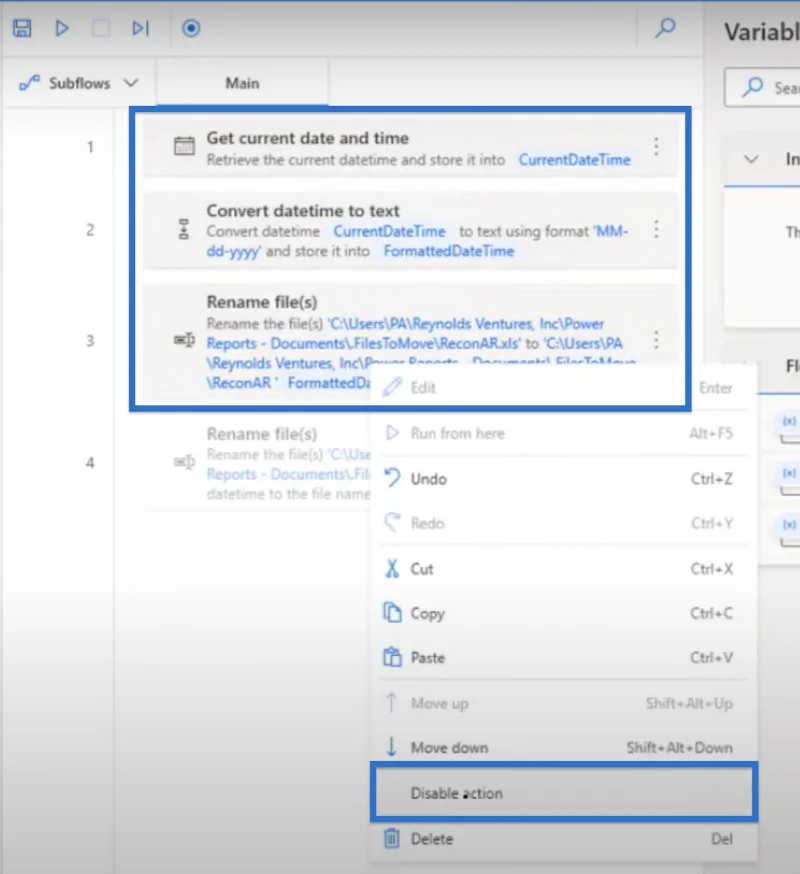Click the line number 3 in the gutter
Screen dimensions: 800x874
point(90,340)
